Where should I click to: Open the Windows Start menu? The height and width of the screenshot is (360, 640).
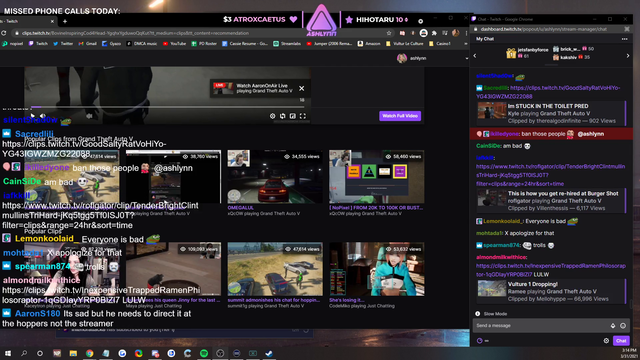pos(8,353)
